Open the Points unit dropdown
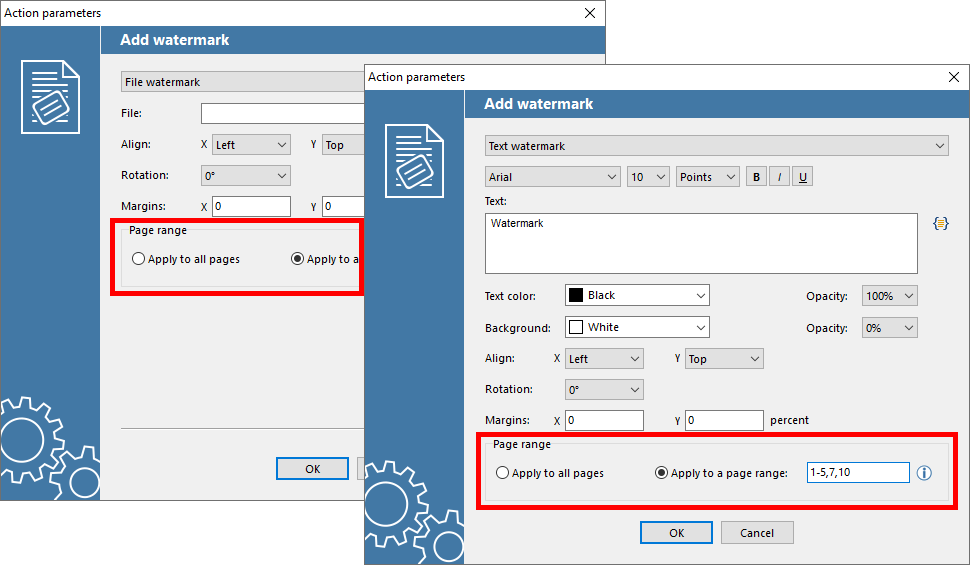Screen dimensions: 970x565 click(707, 177)
